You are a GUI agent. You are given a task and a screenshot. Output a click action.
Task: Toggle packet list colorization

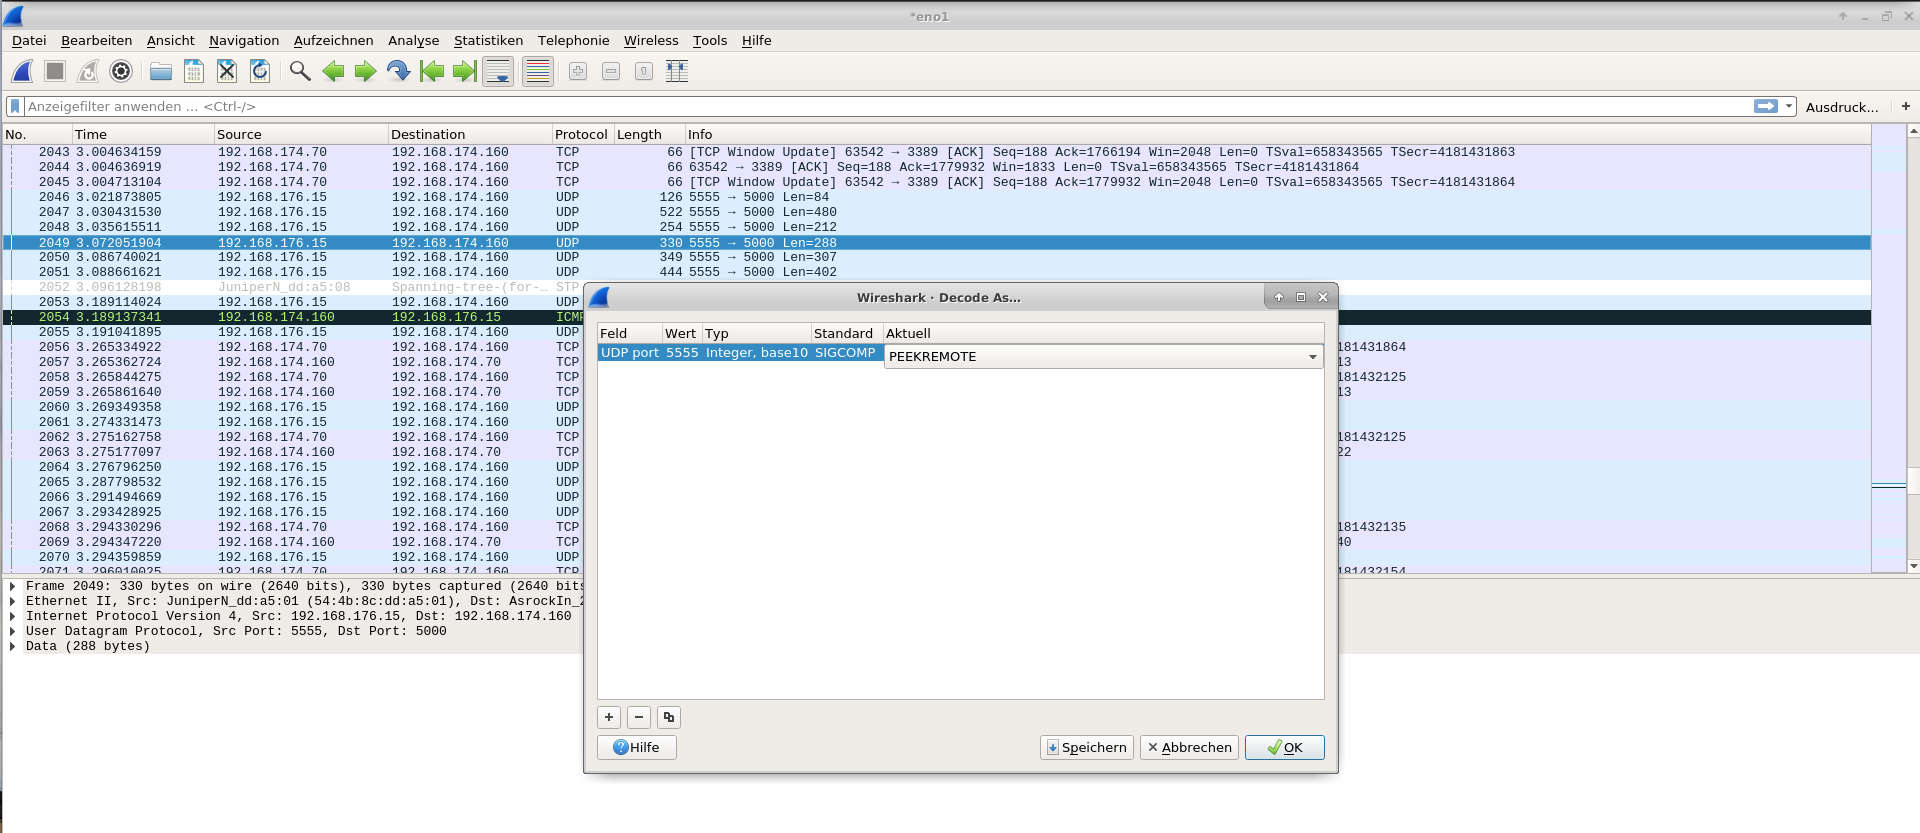click(538, 71)
